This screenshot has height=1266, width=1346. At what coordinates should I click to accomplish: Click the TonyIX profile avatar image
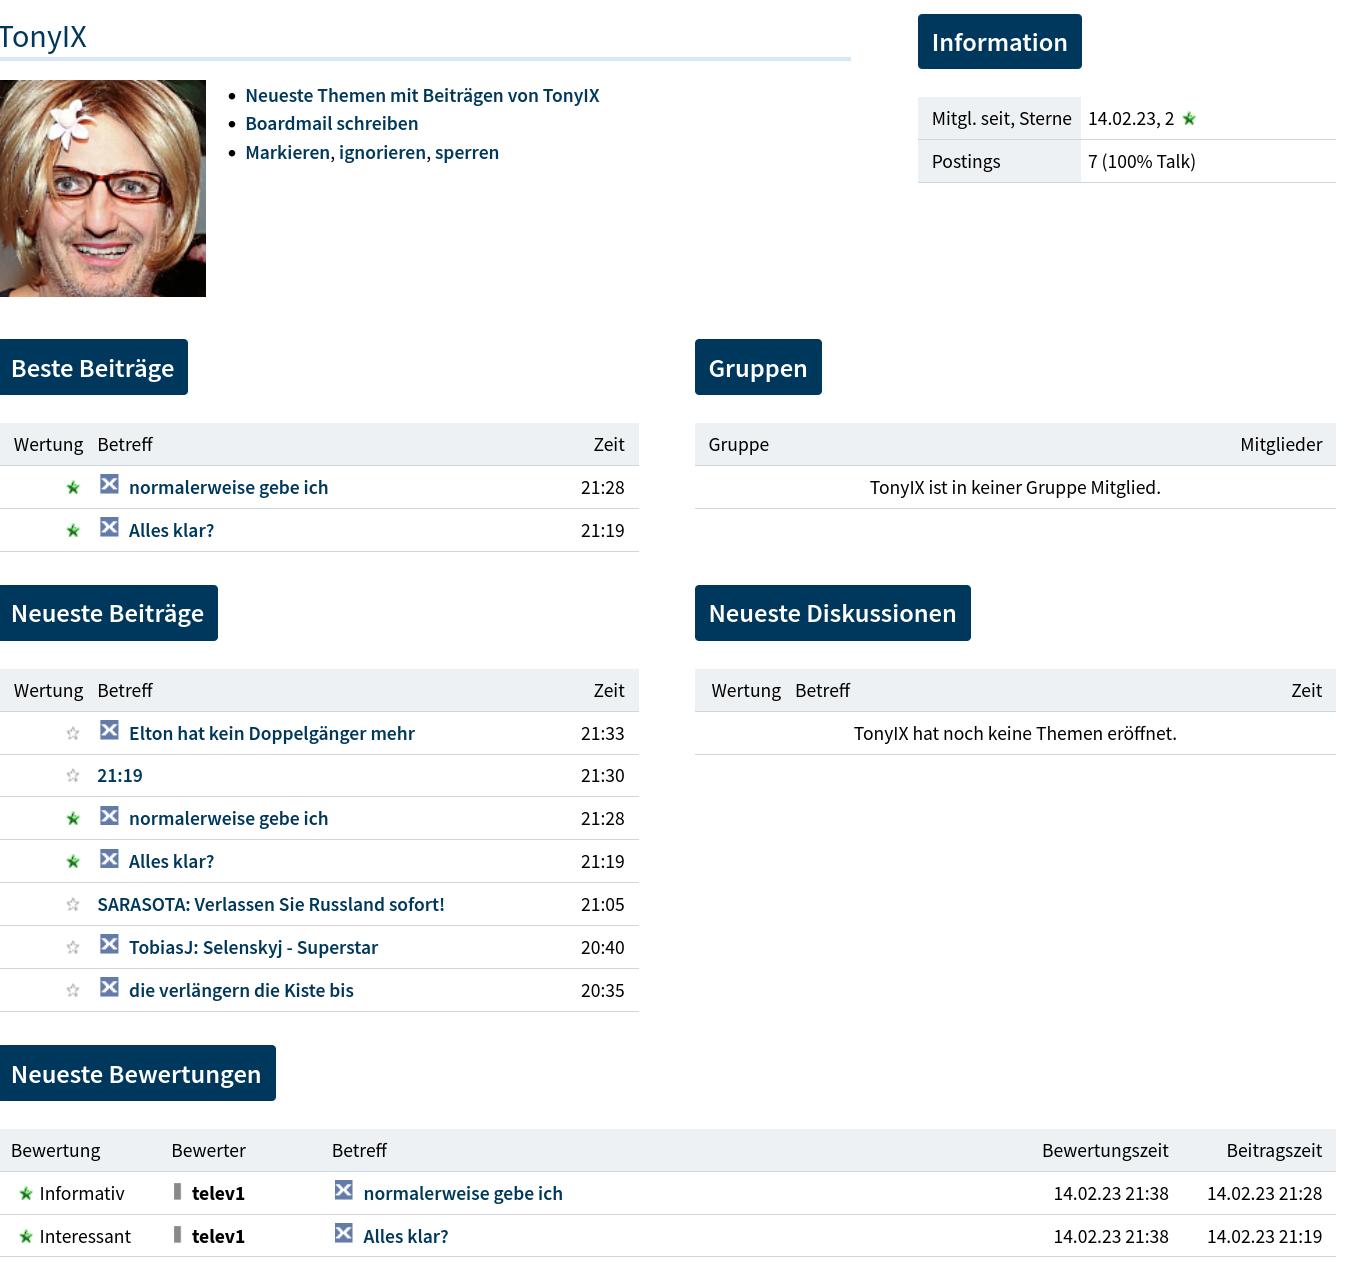click(103, 188)
